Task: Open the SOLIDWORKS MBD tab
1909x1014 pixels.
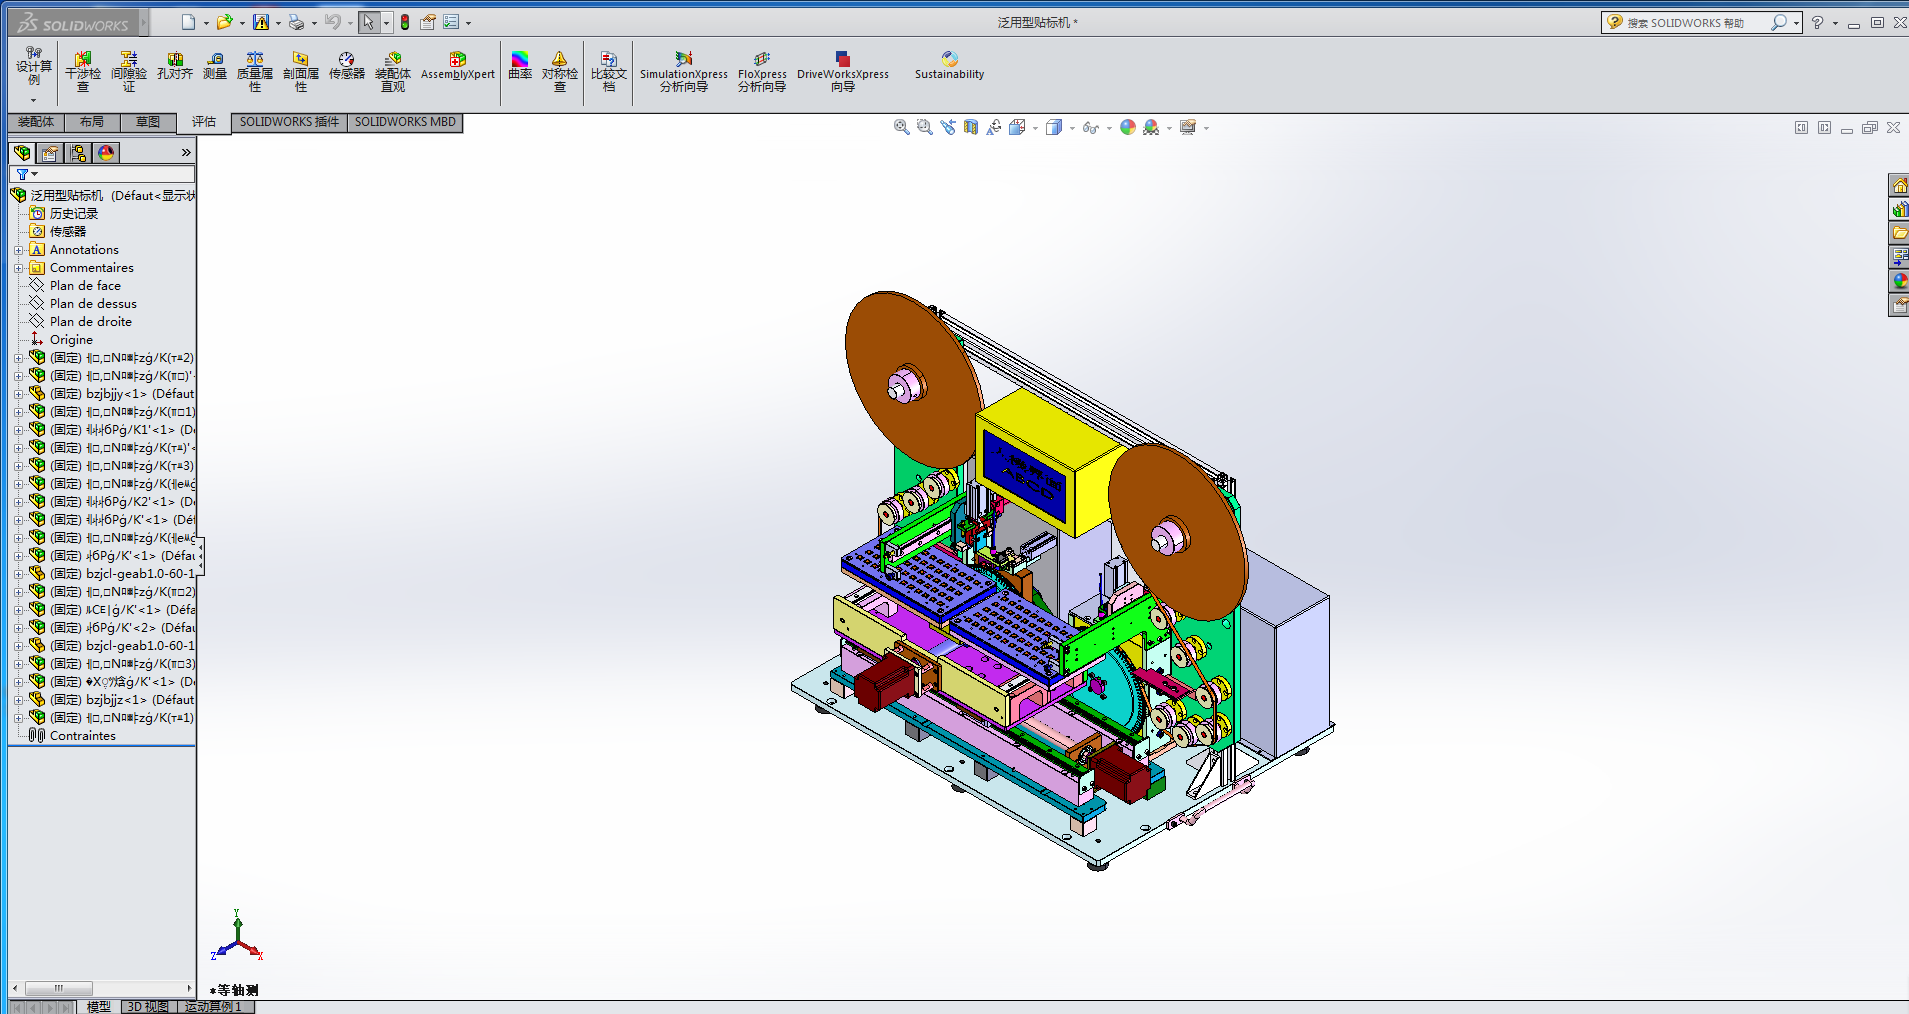Action: (405, 122)
